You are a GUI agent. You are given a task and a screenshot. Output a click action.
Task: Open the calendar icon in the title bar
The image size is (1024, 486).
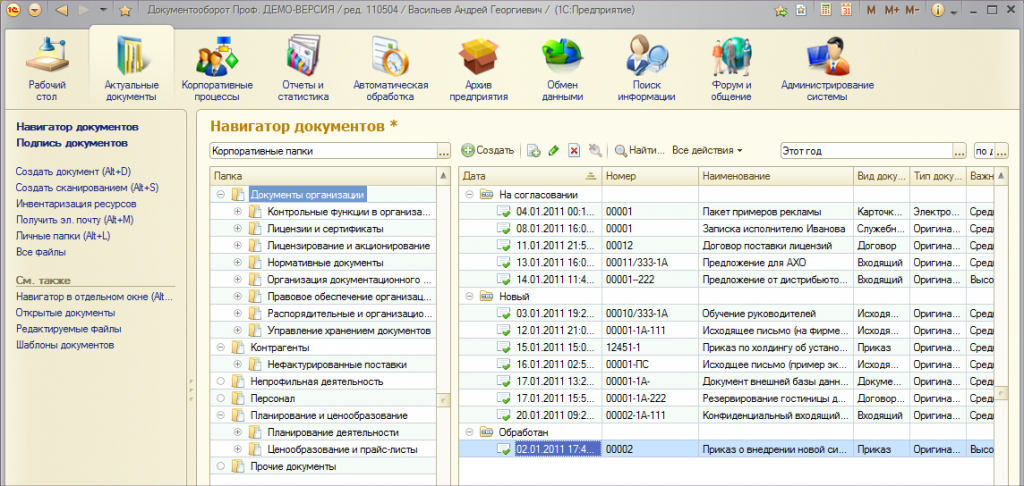pyautogui.click(x=846, y=10)
